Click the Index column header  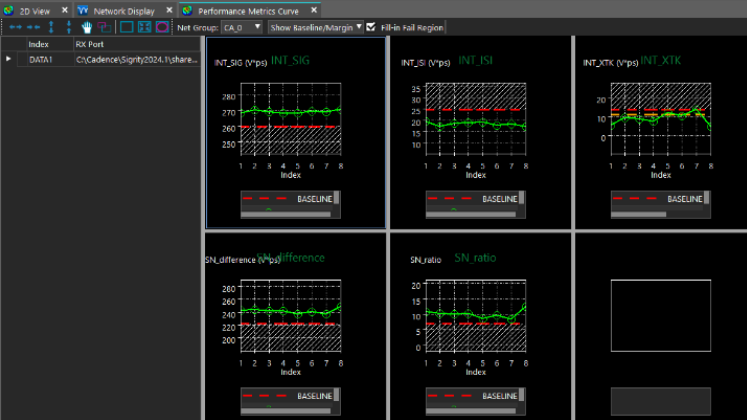pos(39,44)
